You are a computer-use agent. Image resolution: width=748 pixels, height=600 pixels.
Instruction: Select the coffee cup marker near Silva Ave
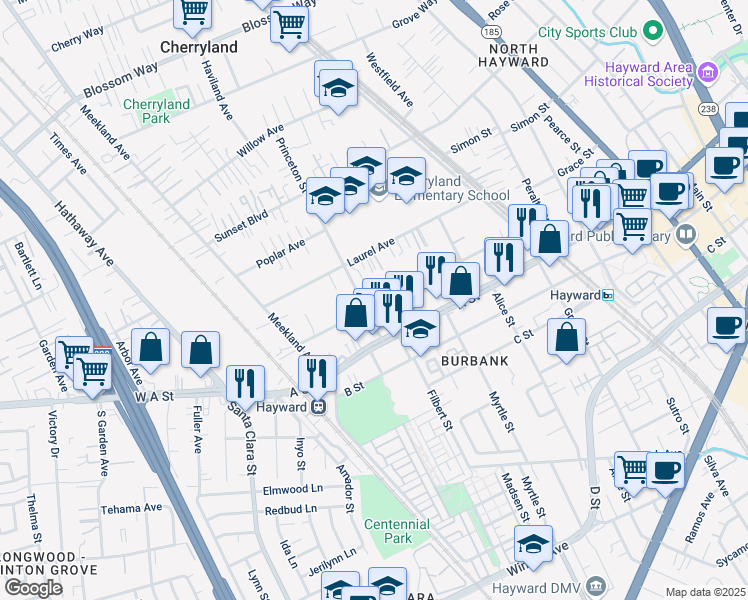pos(665,475)
